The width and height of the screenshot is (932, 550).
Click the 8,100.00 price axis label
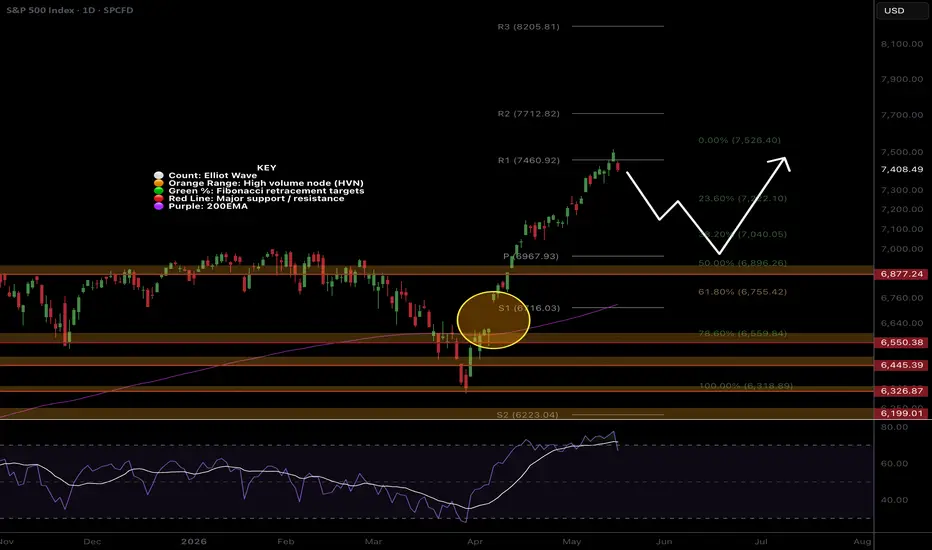pyautogui.click(x=902, y=44)
